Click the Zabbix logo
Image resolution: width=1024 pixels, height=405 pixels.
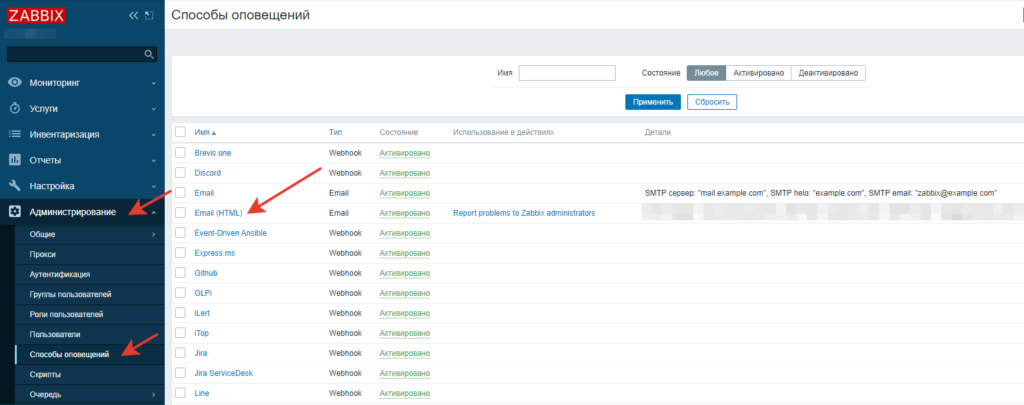pyautogui.click(x=36, y=16)
